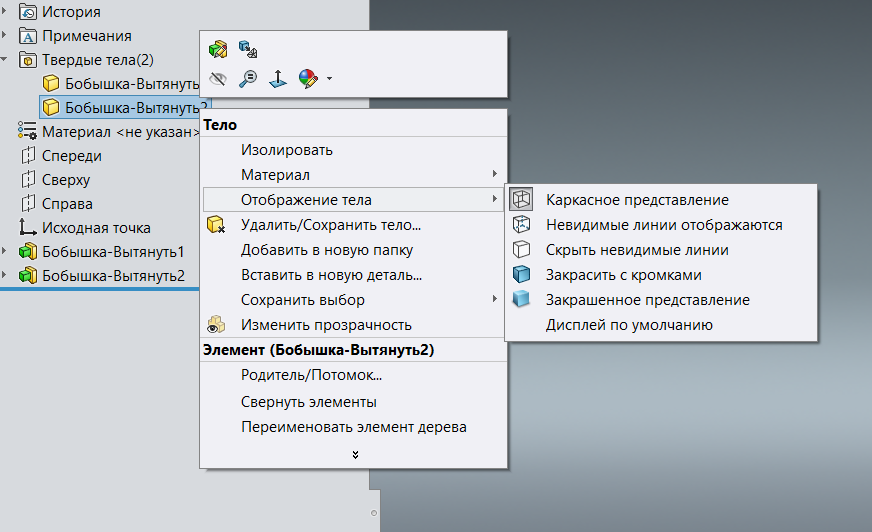Open the Appearances dropdown arrow
Viewport: 872px width, 532px height.
pos(329,78)
